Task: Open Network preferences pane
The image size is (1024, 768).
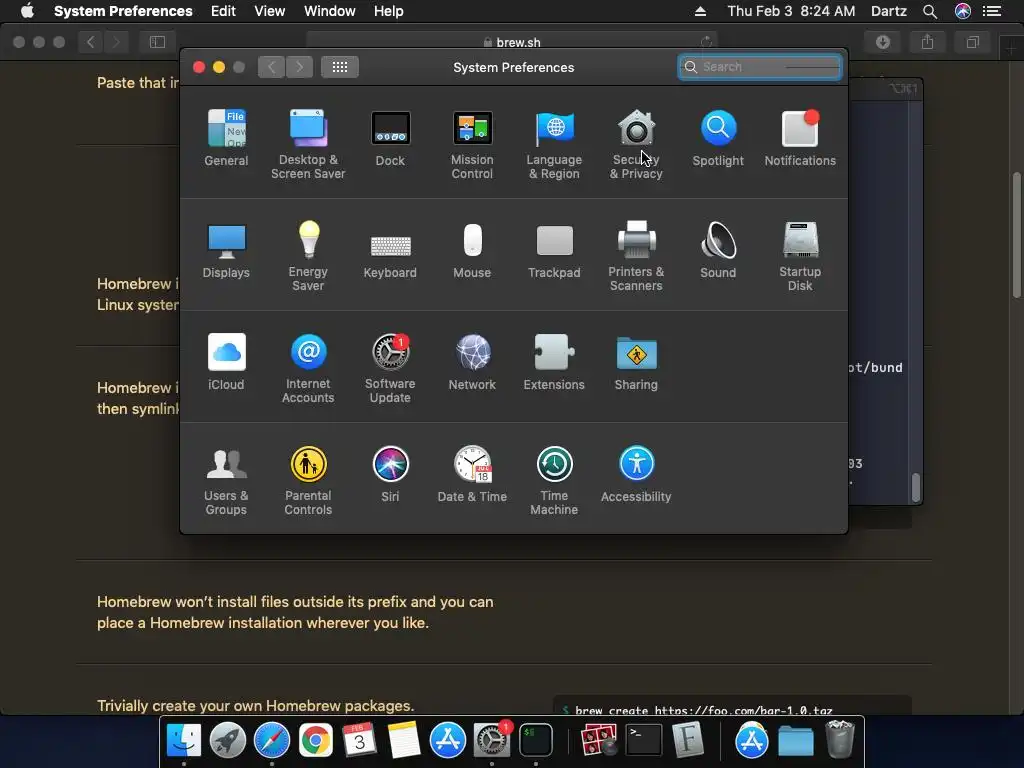Action: coord(472,362)
